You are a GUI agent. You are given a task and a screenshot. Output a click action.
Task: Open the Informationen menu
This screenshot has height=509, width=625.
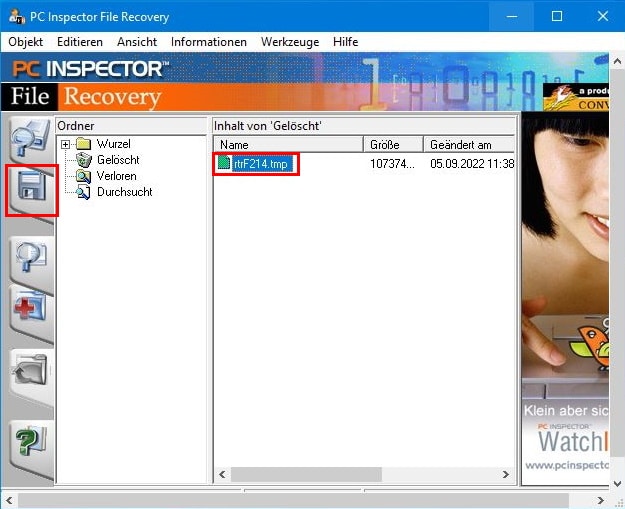(208, 42)
